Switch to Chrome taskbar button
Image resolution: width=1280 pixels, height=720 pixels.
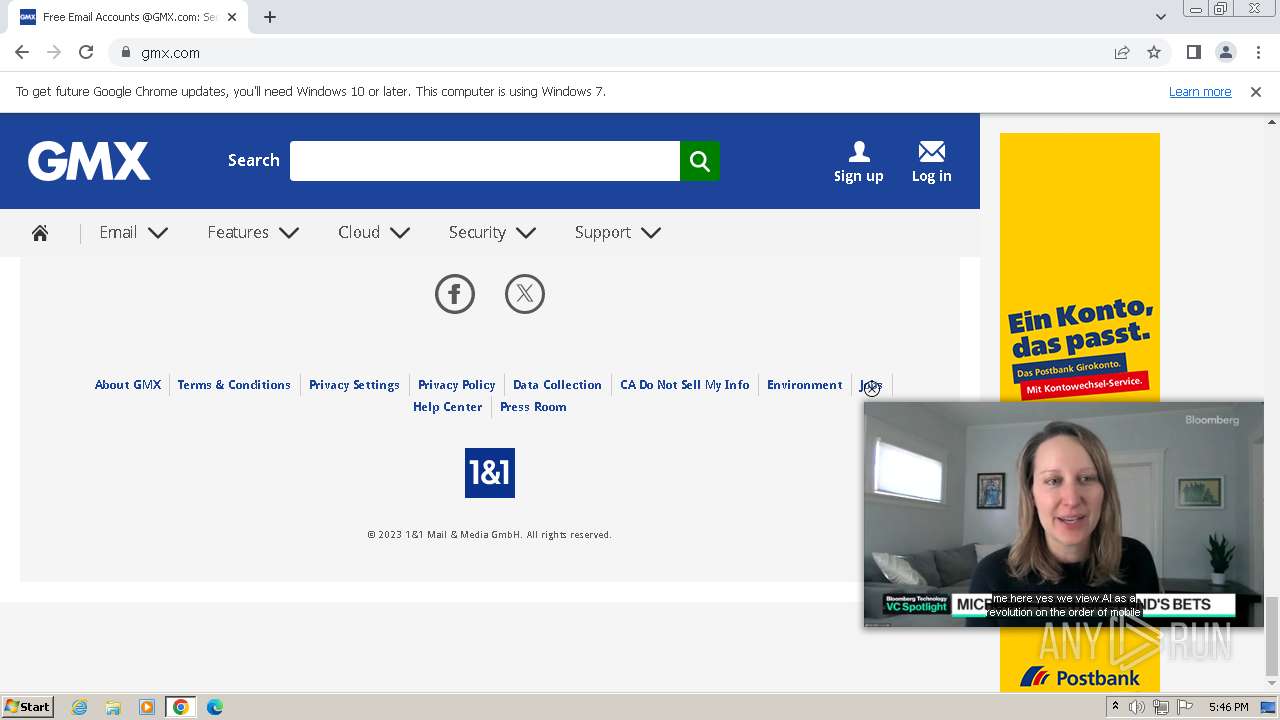click(181, 707)
